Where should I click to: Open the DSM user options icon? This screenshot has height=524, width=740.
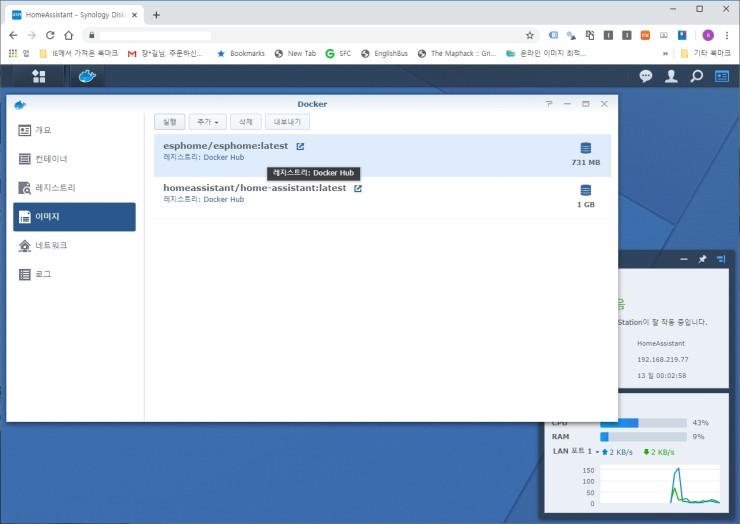[671, 76]
